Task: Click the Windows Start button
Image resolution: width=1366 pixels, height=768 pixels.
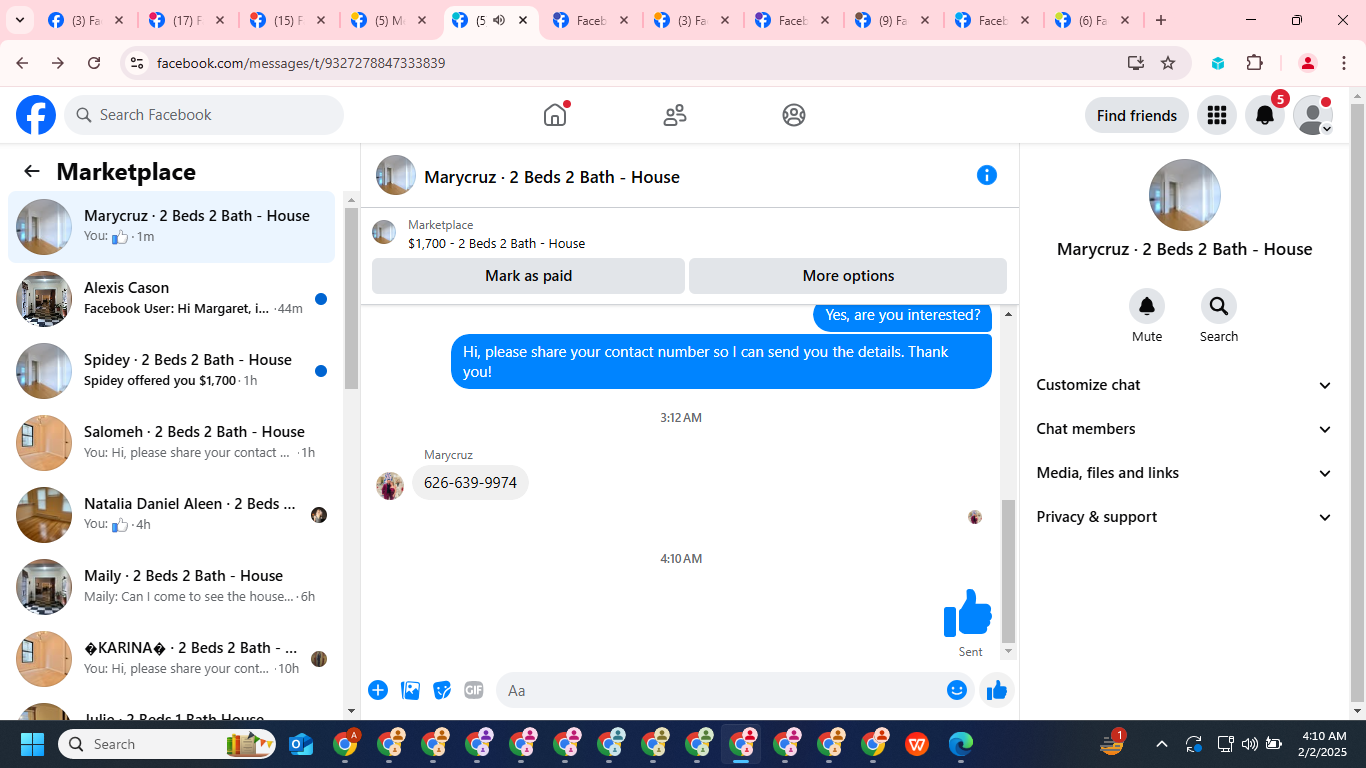Action: click(x=33, y=744)
